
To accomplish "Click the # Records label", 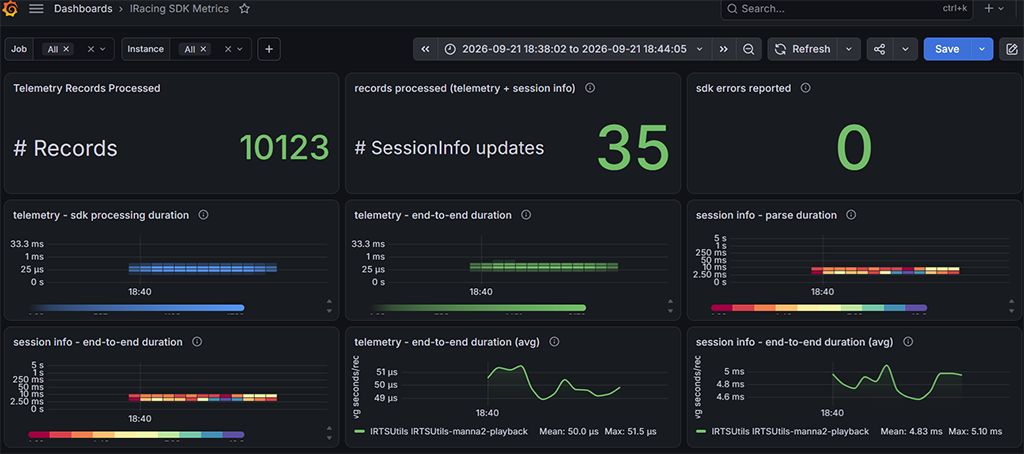I will tap(65, 148).
